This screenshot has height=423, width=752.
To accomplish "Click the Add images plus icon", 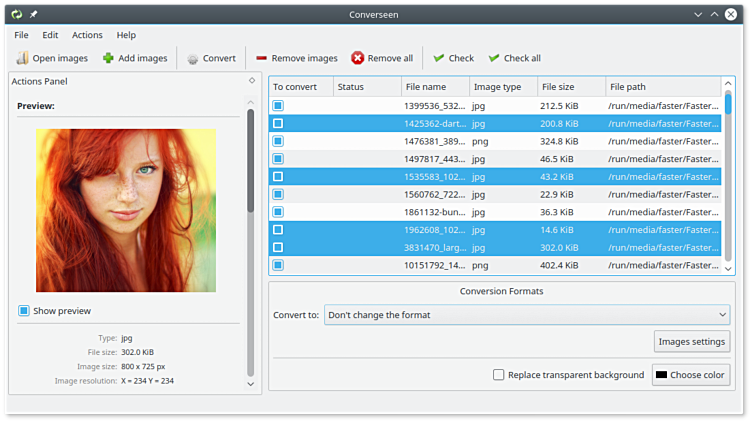I will click(x=108, y=58).
